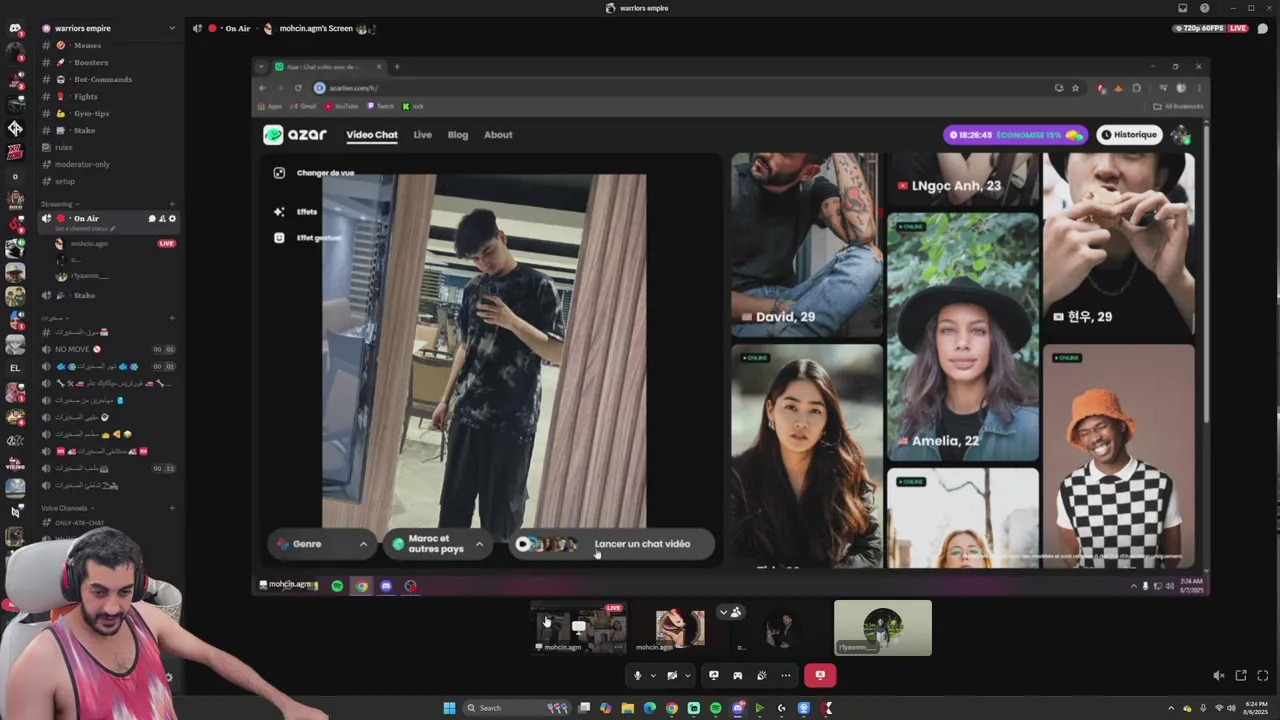This screenshot has width=1280, height=720.
Task: Click Changer de vue in Azar
Action: tap(315, 173)
